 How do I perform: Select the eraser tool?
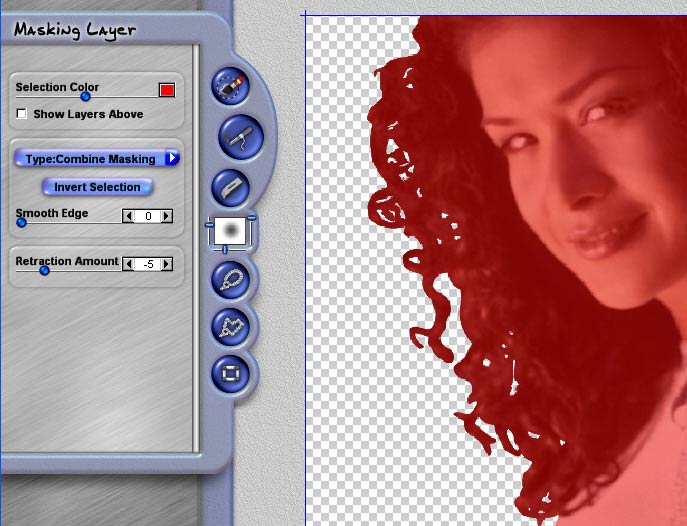230,188
